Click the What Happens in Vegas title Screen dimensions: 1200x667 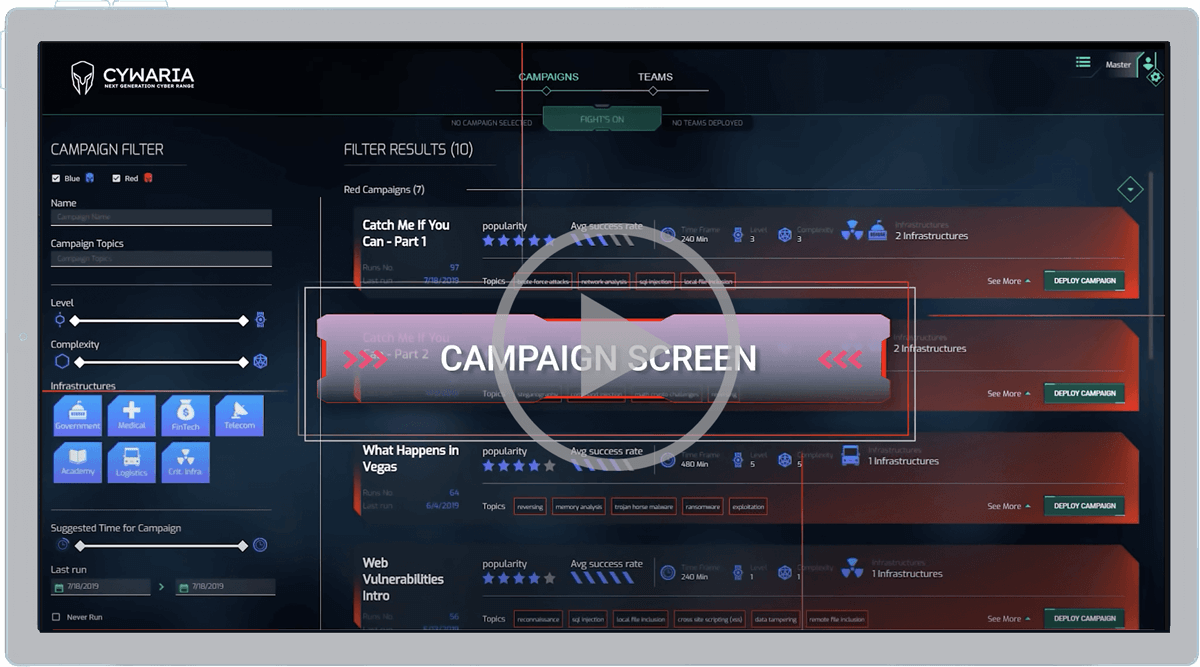[411, 459]
